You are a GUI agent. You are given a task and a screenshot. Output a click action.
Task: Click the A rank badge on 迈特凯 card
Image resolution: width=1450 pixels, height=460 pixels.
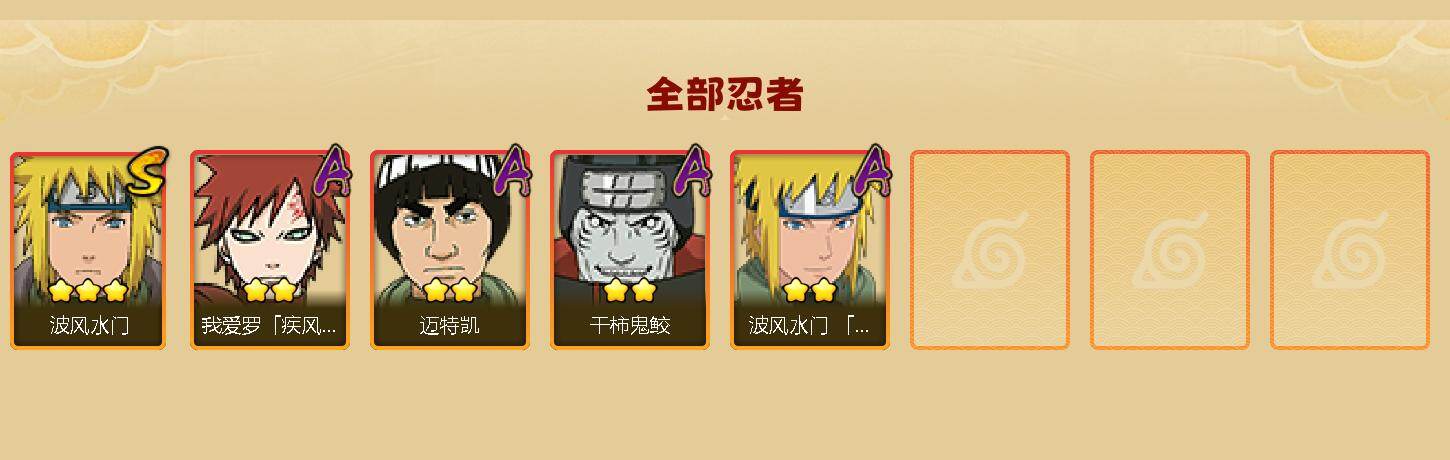[513, 171]
